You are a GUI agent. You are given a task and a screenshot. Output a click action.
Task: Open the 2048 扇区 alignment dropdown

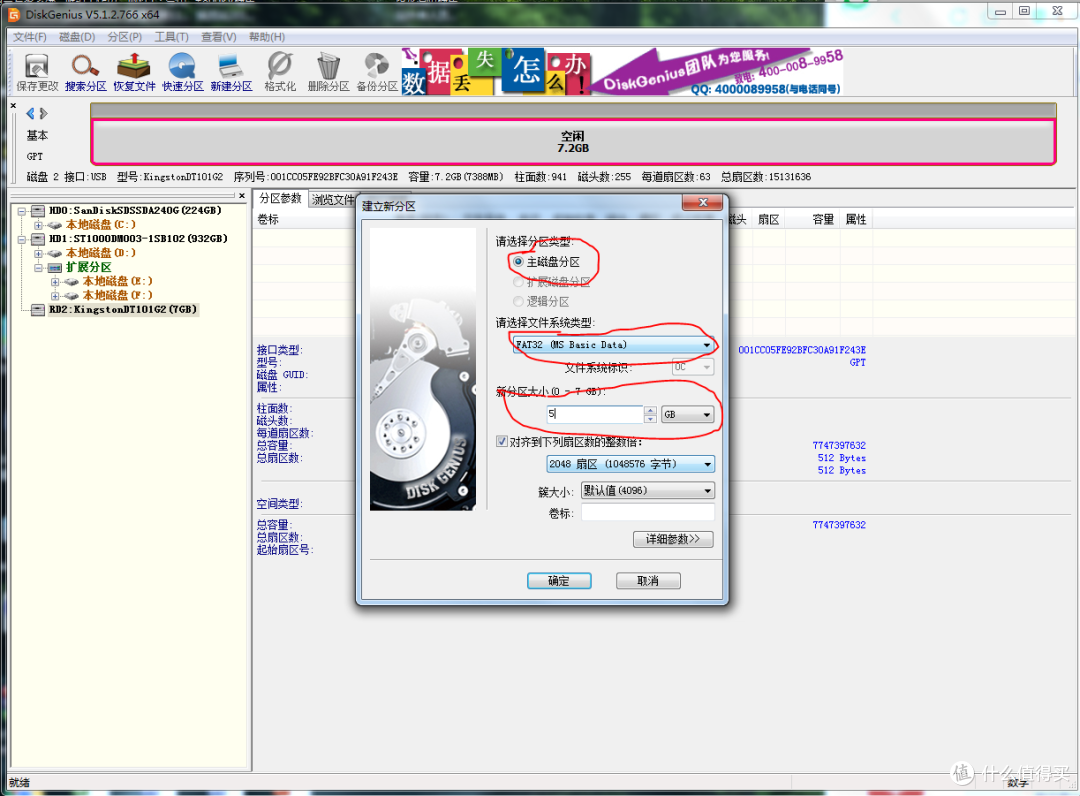[630, 464]
